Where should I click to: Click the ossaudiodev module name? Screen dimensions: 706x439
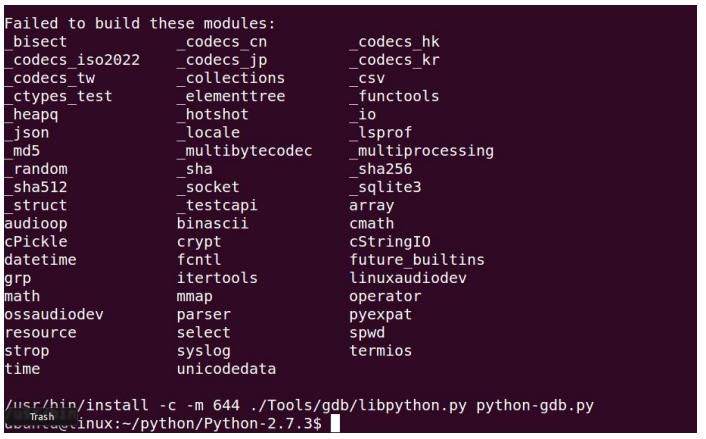pos(54,314)
